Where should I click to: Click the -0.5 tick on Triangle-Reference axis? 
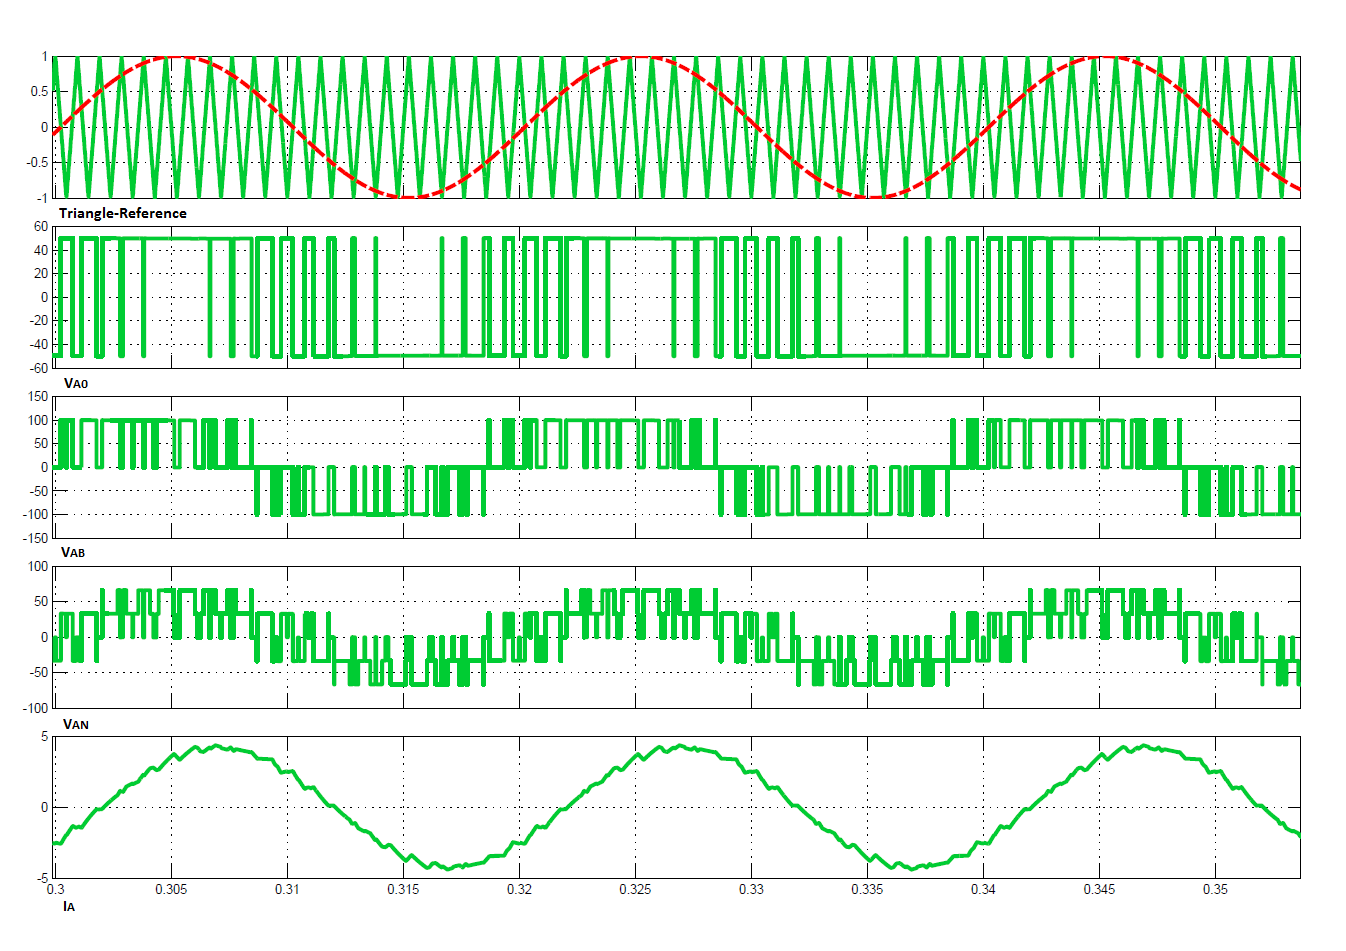37,162
